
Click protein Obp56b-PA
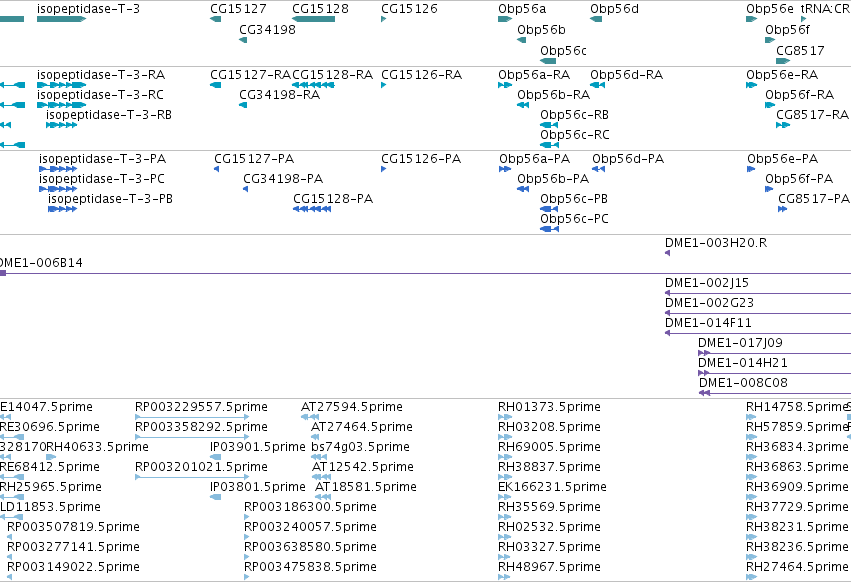[x=553, y=179]
